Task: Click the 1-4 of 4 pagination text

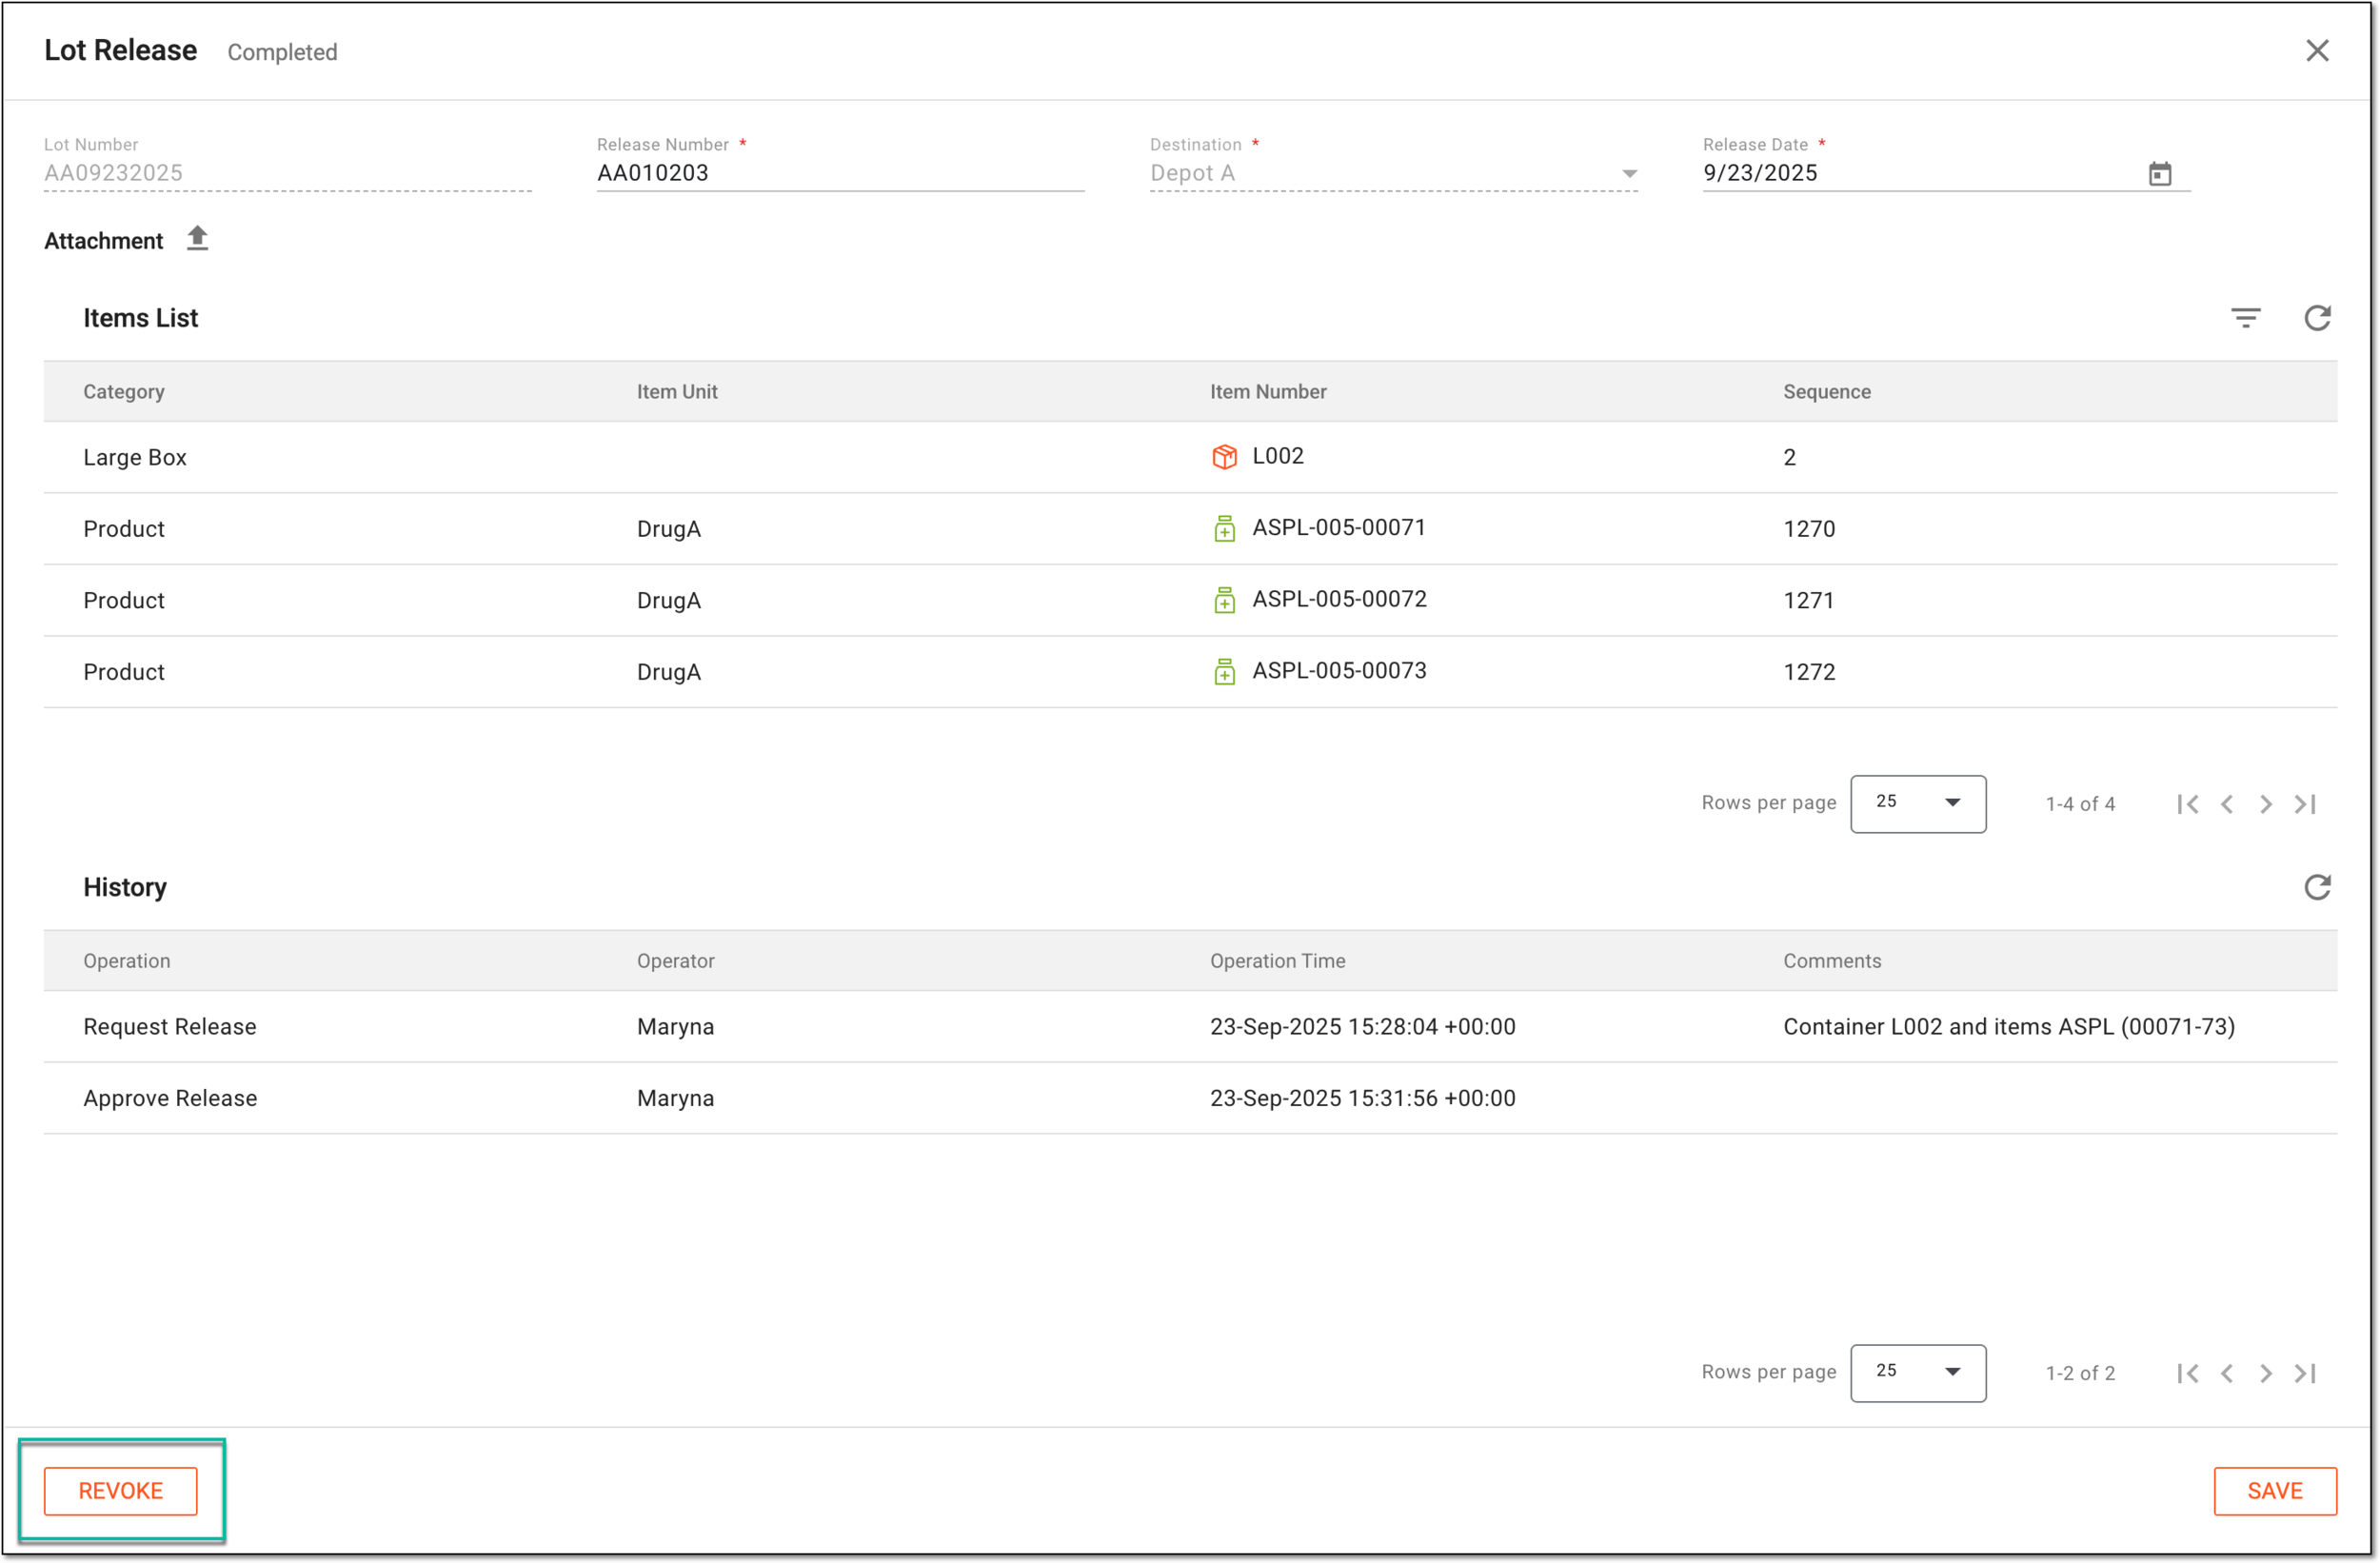Action: (x=2080, y=804)
